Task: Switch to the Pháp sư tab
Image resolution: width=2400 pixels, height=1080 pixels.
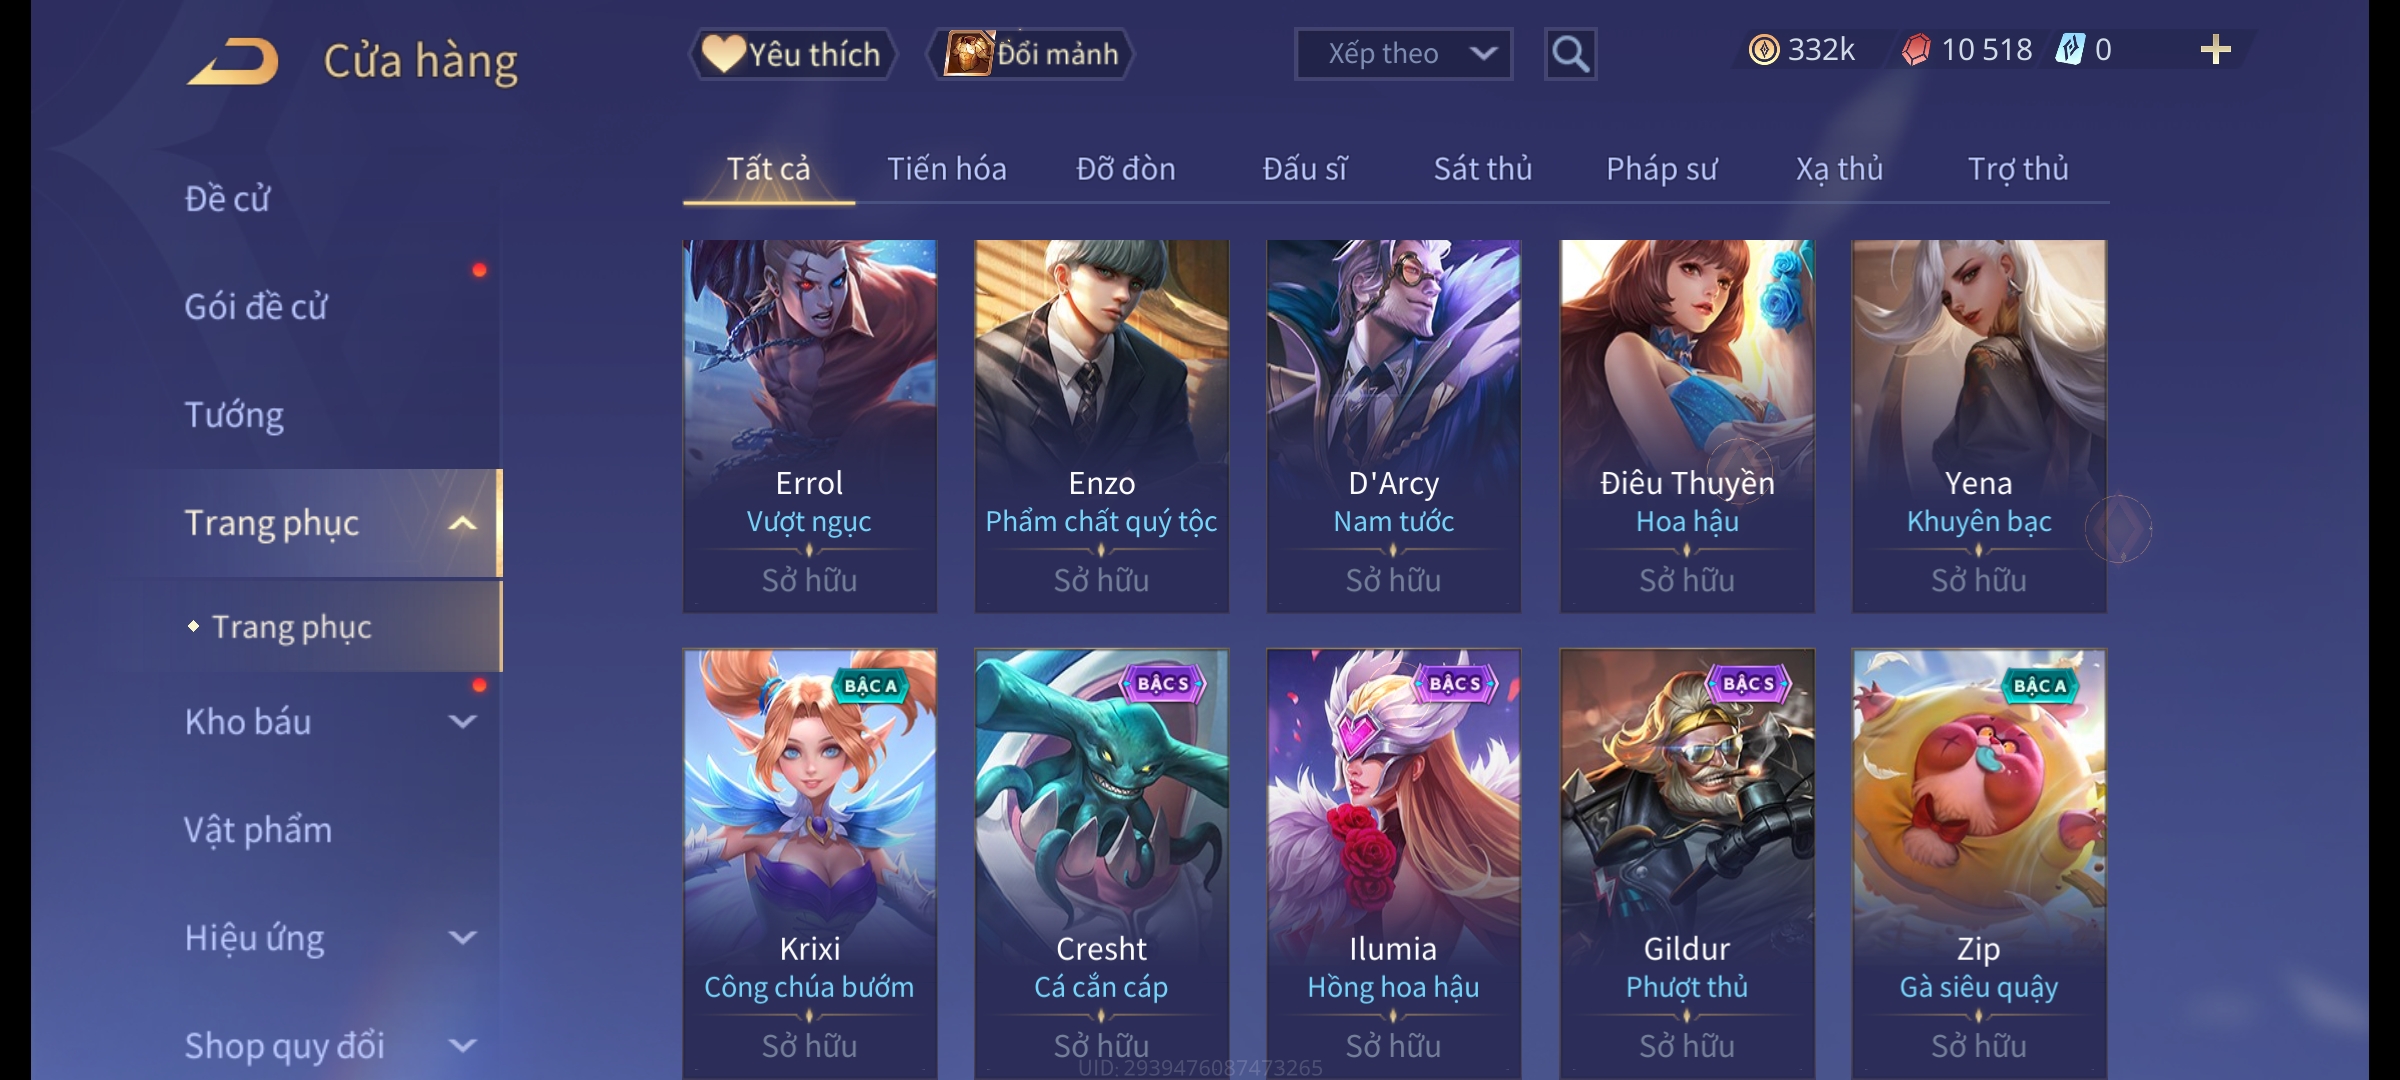Action: tap(1661, 169)
